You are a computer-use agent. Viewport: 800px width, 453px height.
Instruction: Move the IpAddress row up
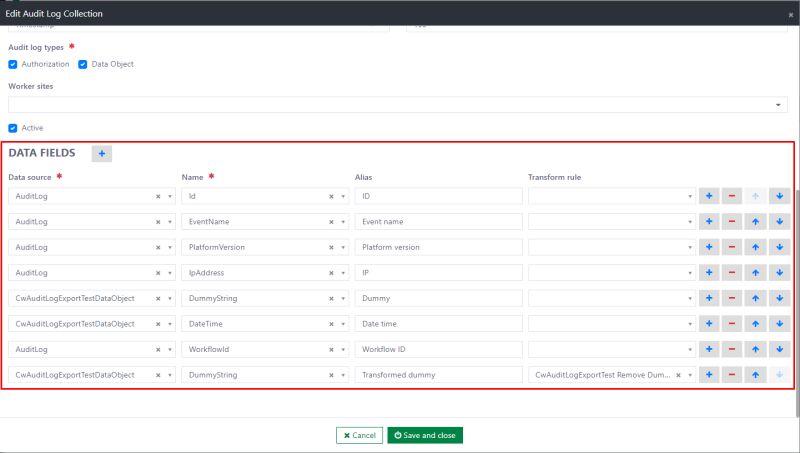click(756, 272)
